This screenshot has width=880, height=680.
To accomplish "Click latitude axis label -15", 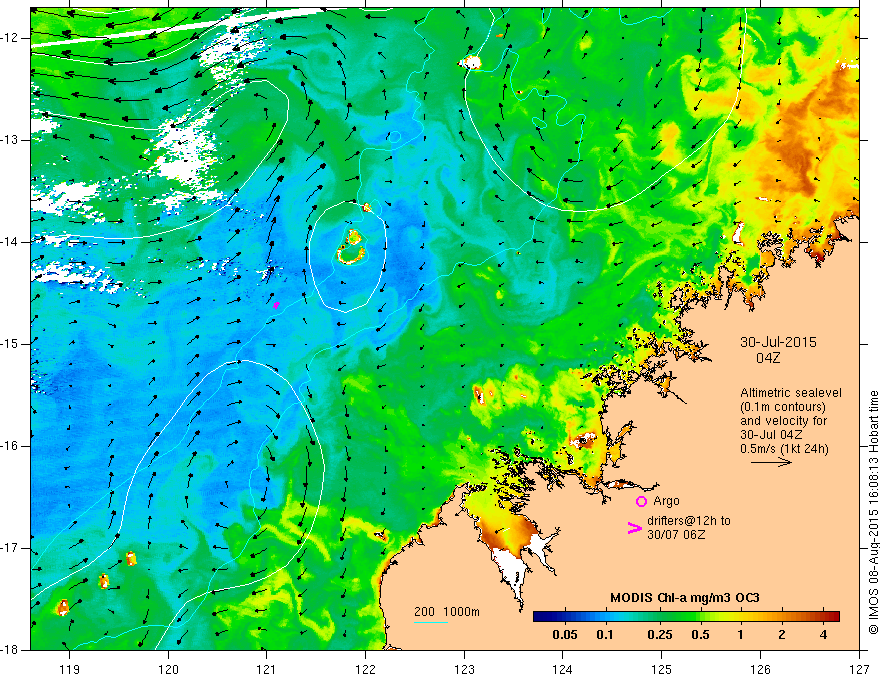I will (10, 344).
